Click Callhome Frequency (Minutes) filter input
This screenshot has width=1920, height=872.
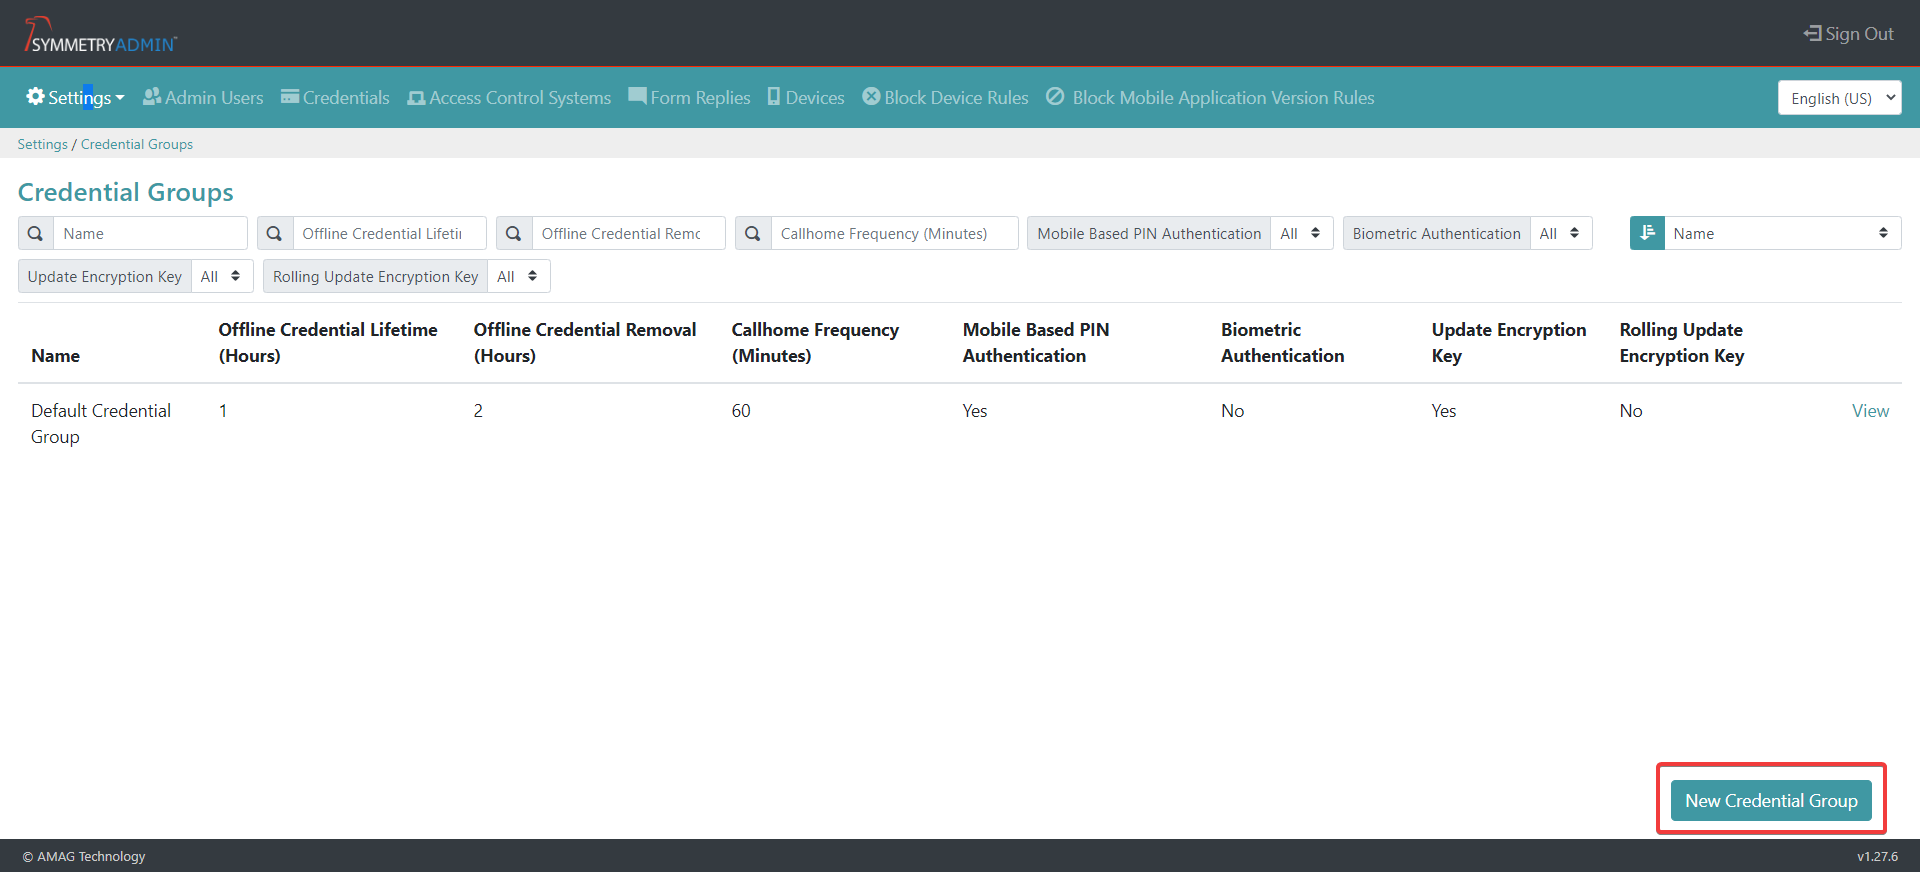(894, 233)
